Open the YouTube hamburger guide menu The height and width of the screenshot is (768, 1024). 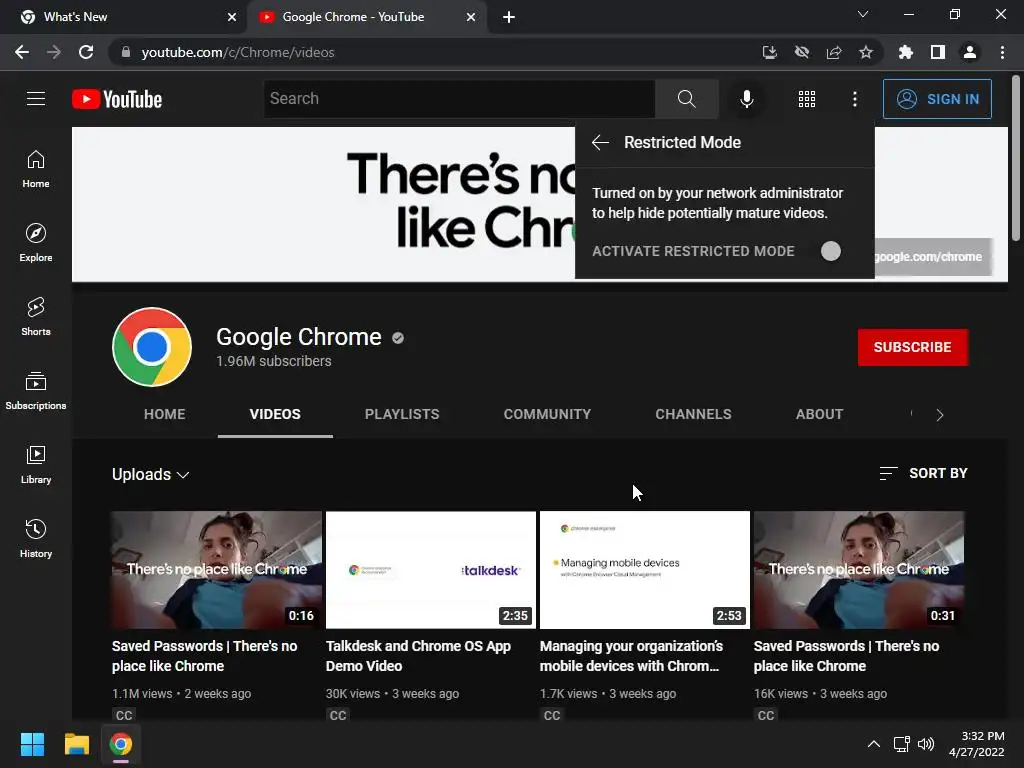(x=36, y=99)
